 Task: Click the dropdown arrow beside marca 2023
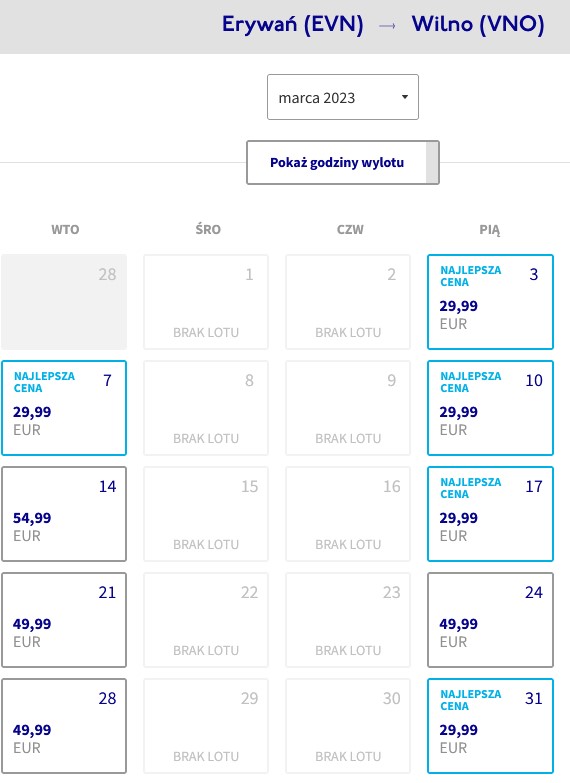(x=405, y=97)
